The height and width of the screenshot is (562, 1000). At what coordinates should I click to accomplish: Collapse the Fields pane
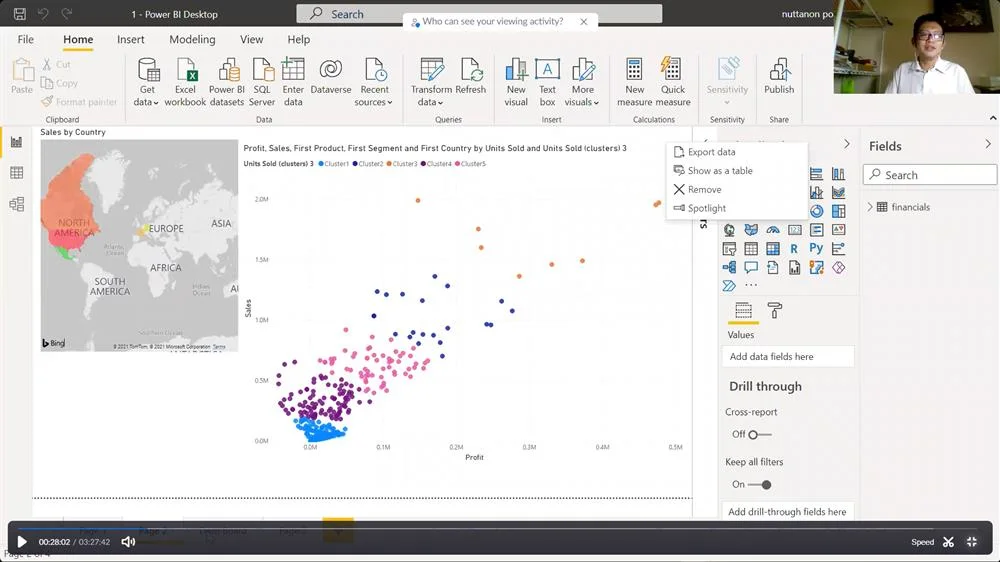click(x=988, y=145)
